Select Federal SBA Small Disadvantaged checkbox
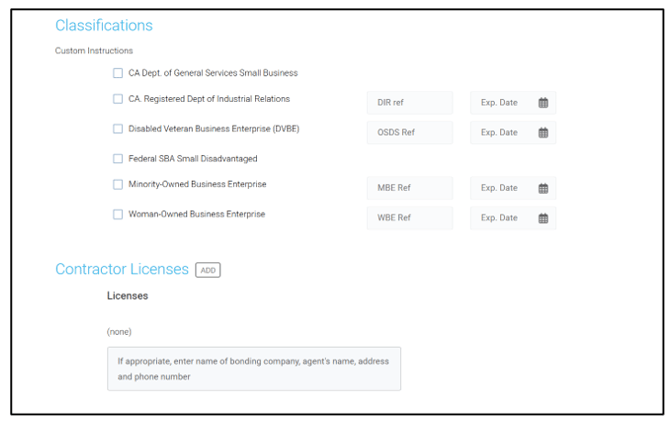The image size is (670, 421). 118,158
